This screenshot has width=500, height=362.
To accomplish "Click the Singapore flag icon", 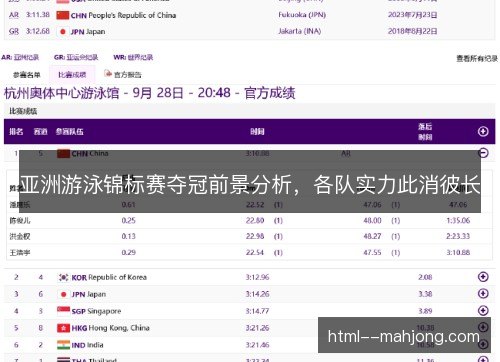I will pyautogui.click(x=63, y=311).
